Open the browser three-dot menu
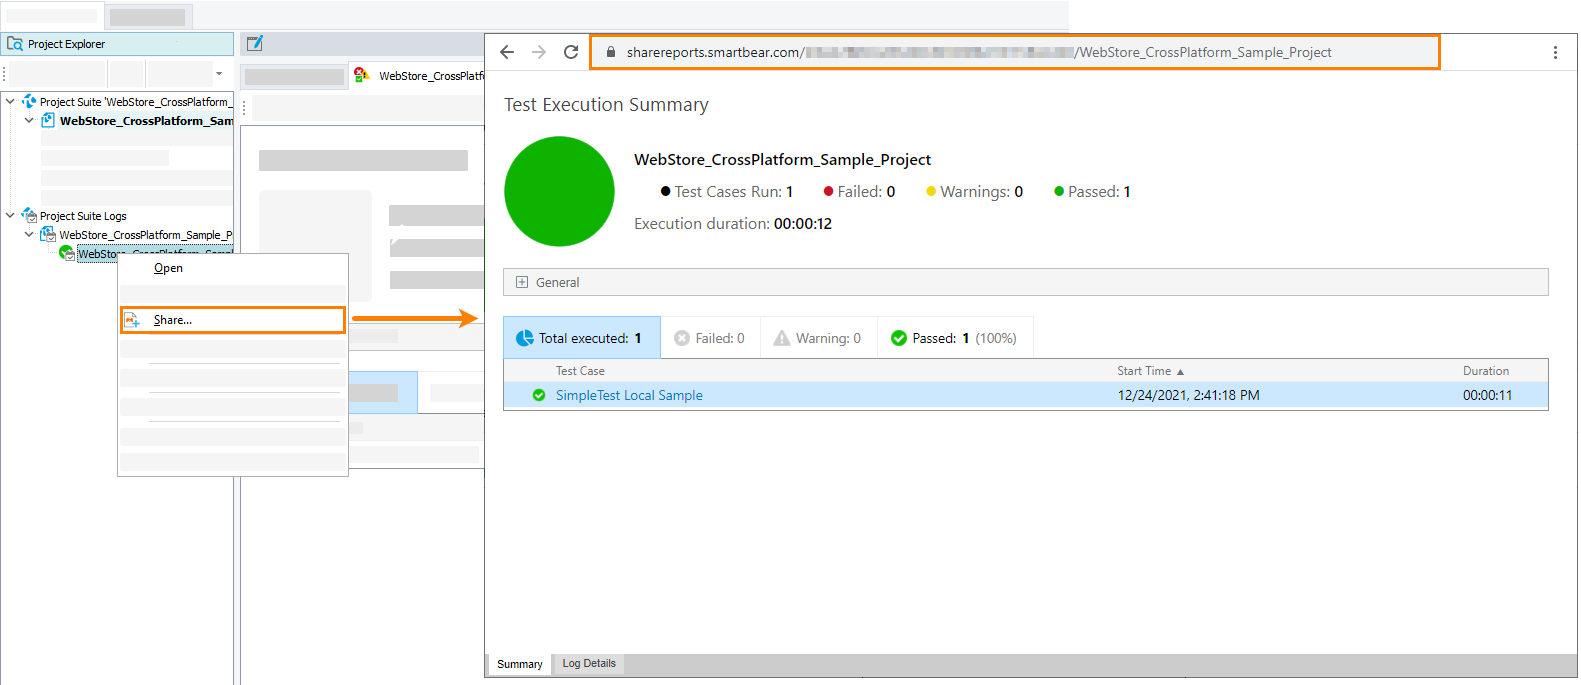 [x=1555, y=52]
